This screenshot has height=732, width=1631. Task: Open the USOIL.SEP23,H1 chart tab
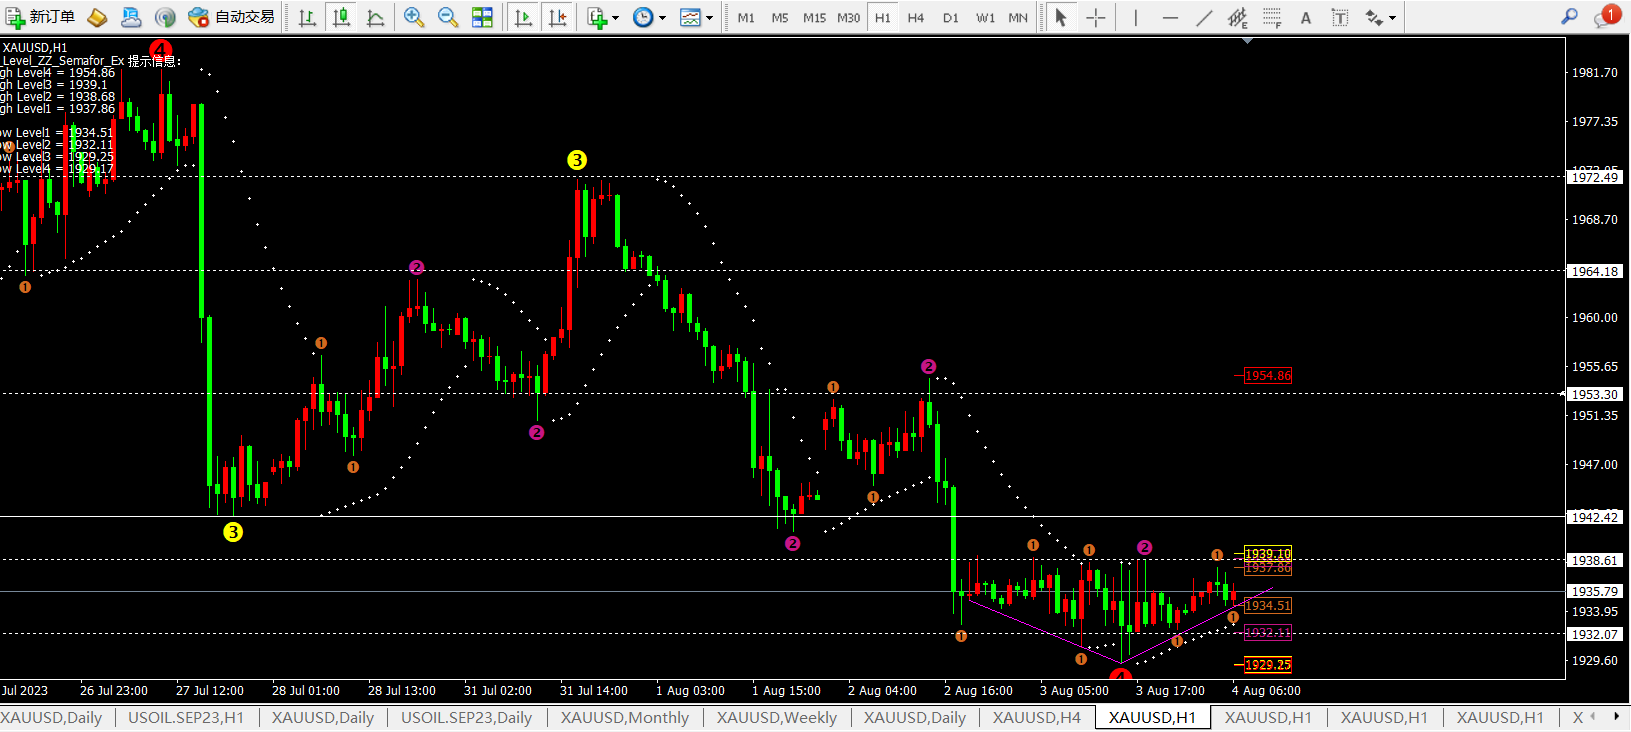click(x=186, y=717)
